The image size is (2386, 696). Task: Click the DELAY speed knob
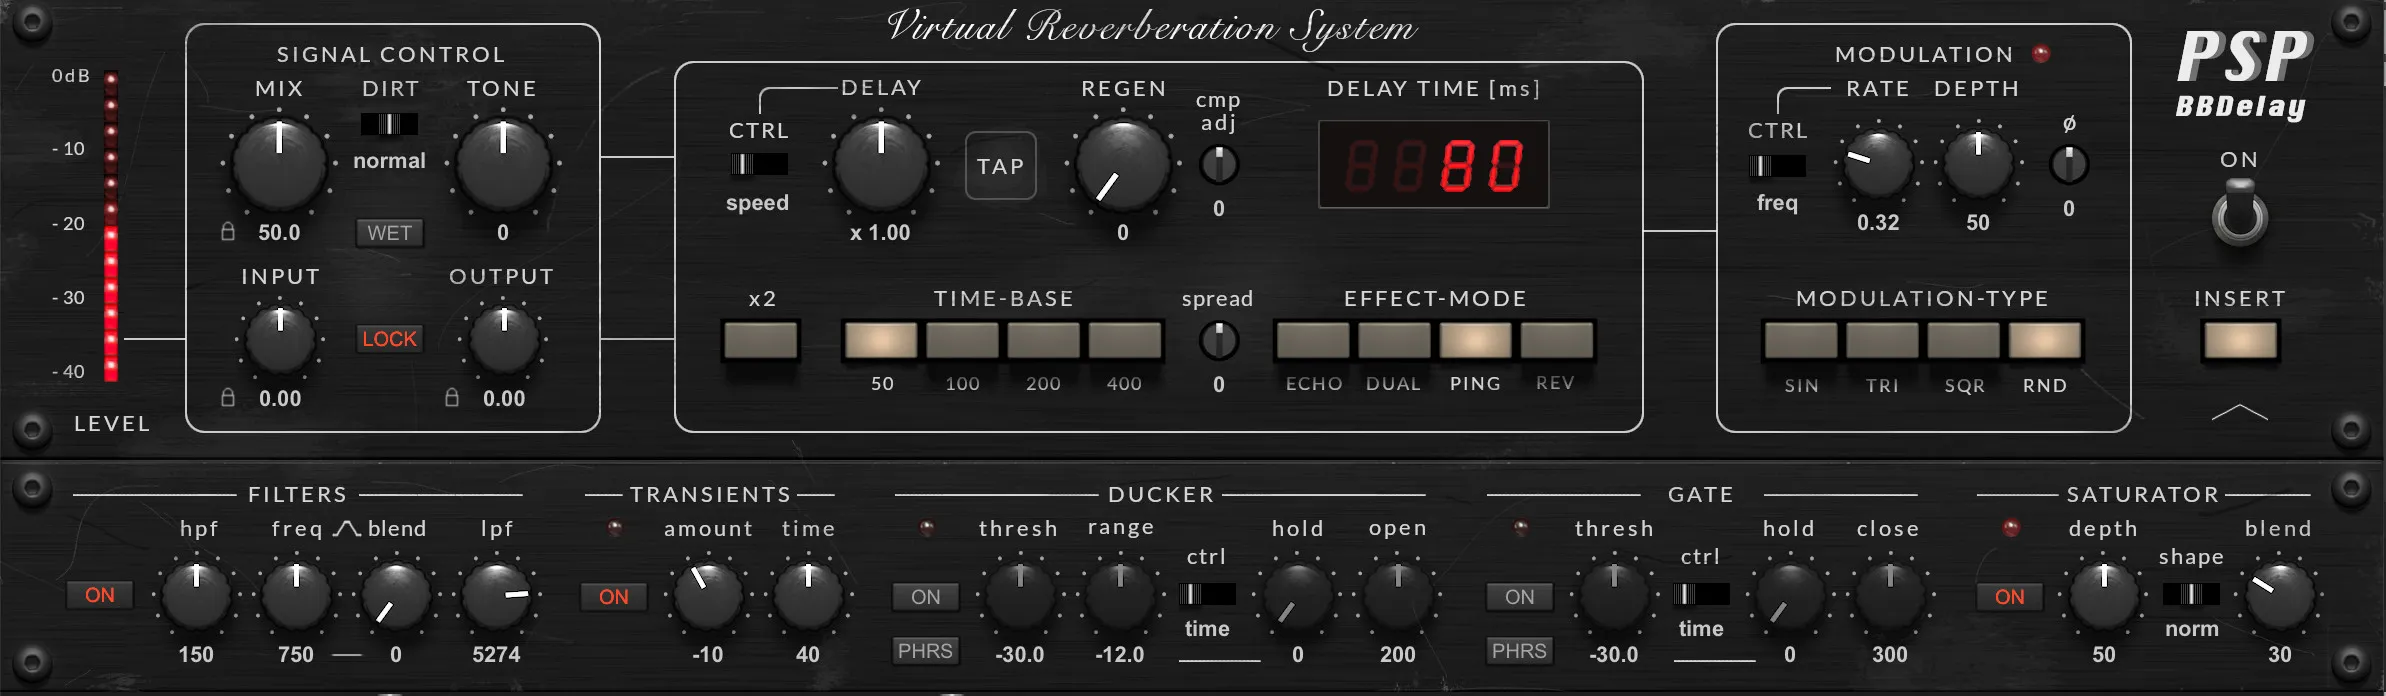(881, 164)
